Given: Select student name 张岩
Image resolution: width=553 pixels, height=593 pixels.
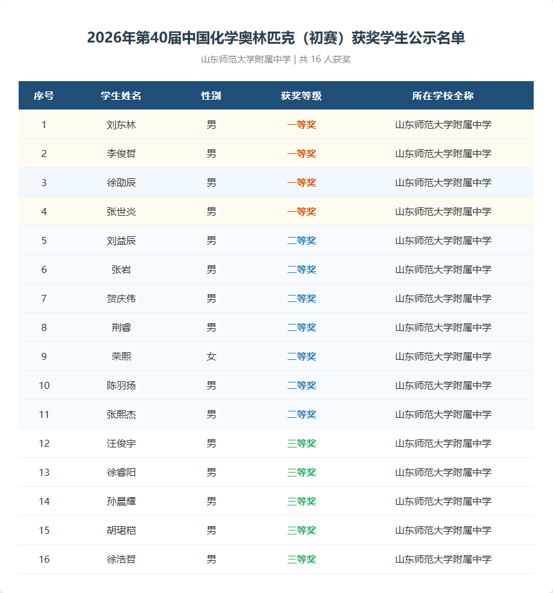Looking at the screenshot, I should coord(121,270).
